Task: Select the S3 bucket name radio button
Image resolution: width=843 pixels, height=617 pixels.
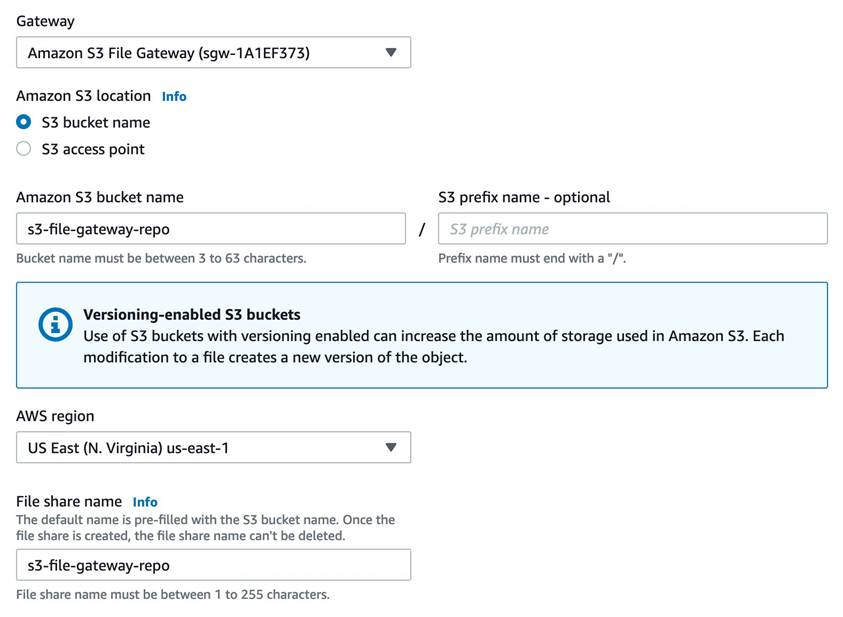Action: coord(24,122)
